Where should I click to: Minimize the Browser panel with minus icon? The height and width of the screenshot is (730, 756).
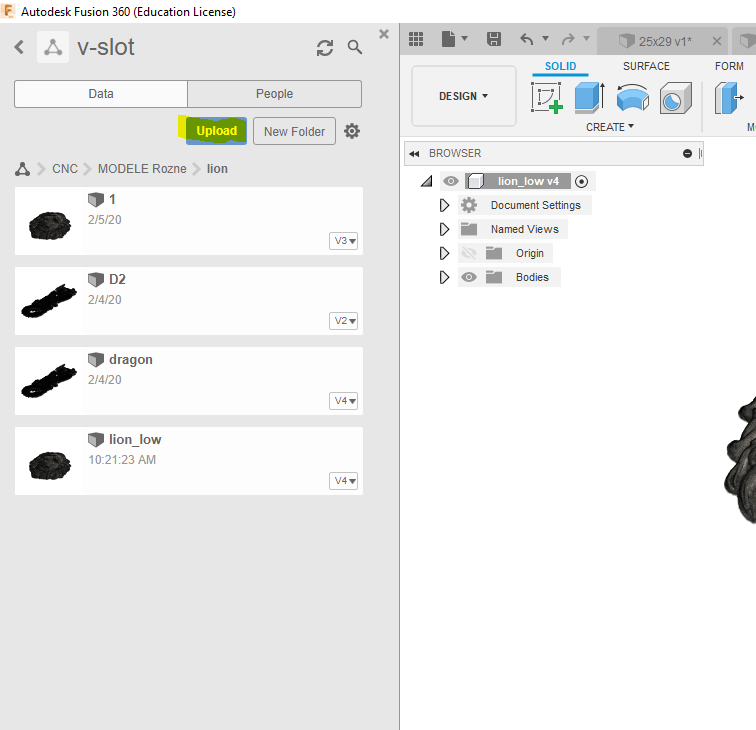tap(688, 153)
